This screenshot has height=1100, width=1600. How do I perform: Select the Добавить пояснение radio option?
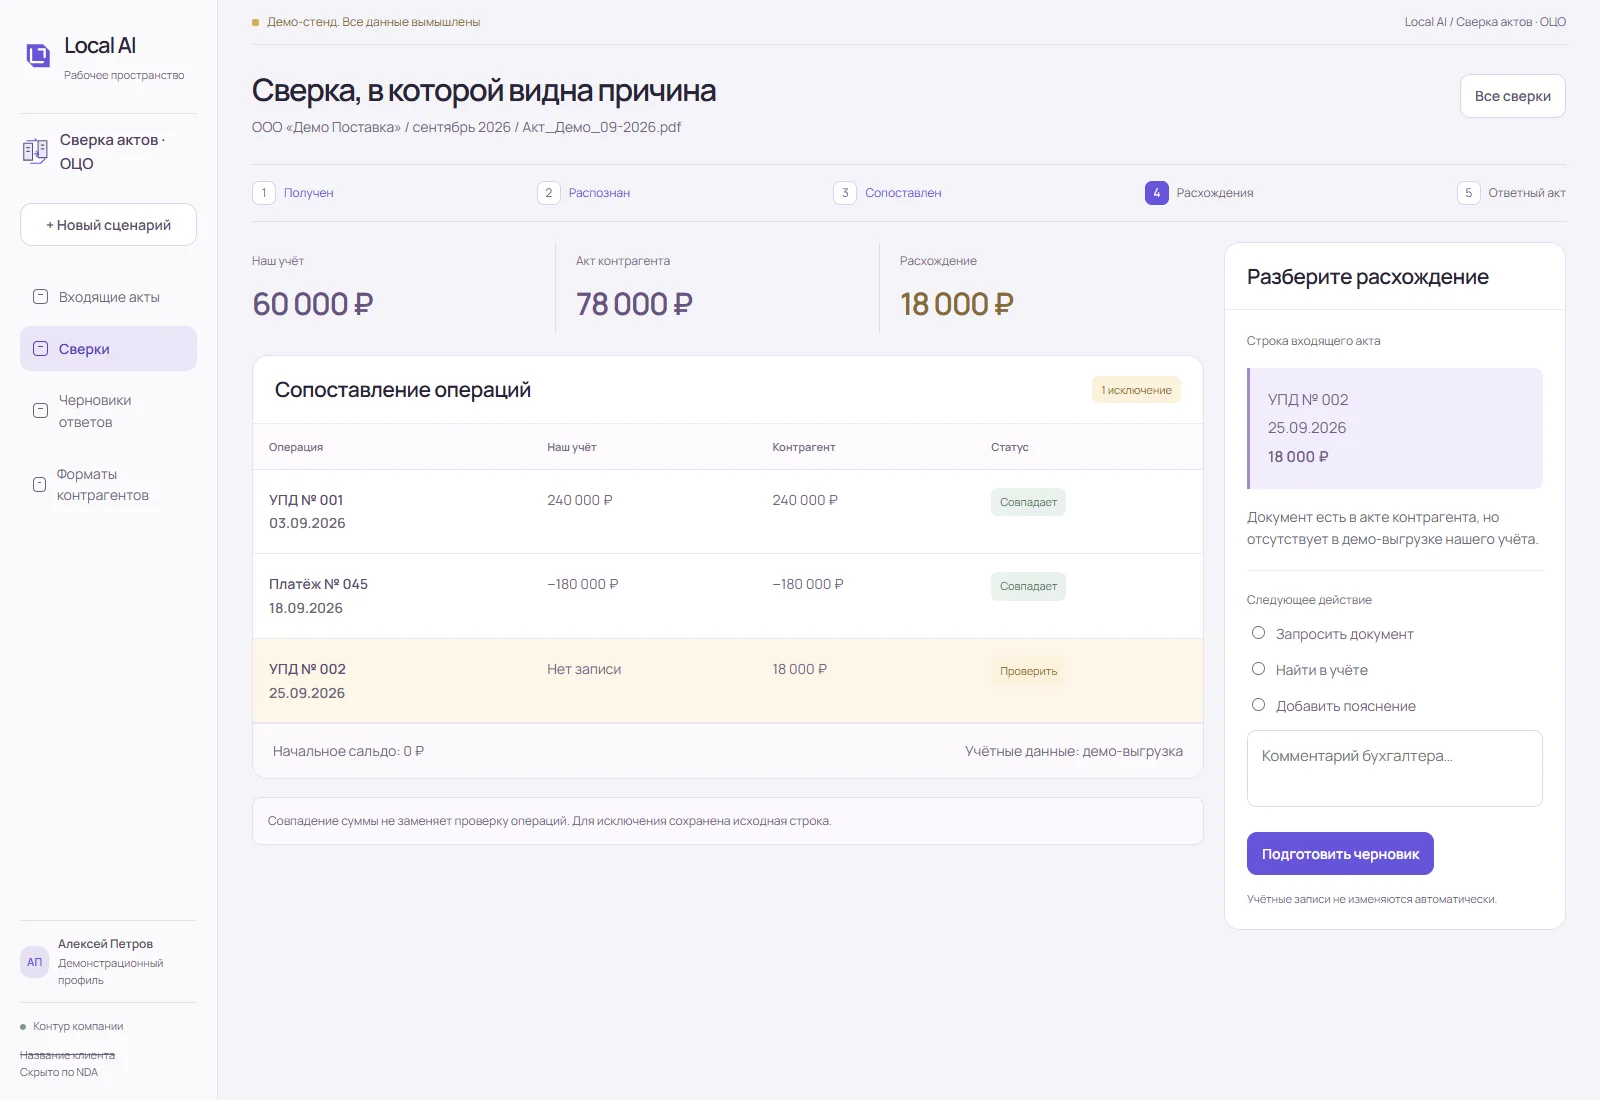1259,705
